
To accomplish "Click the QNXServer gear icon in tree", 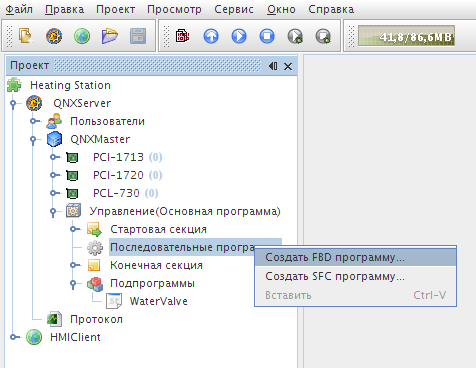I will click(34, 103).
